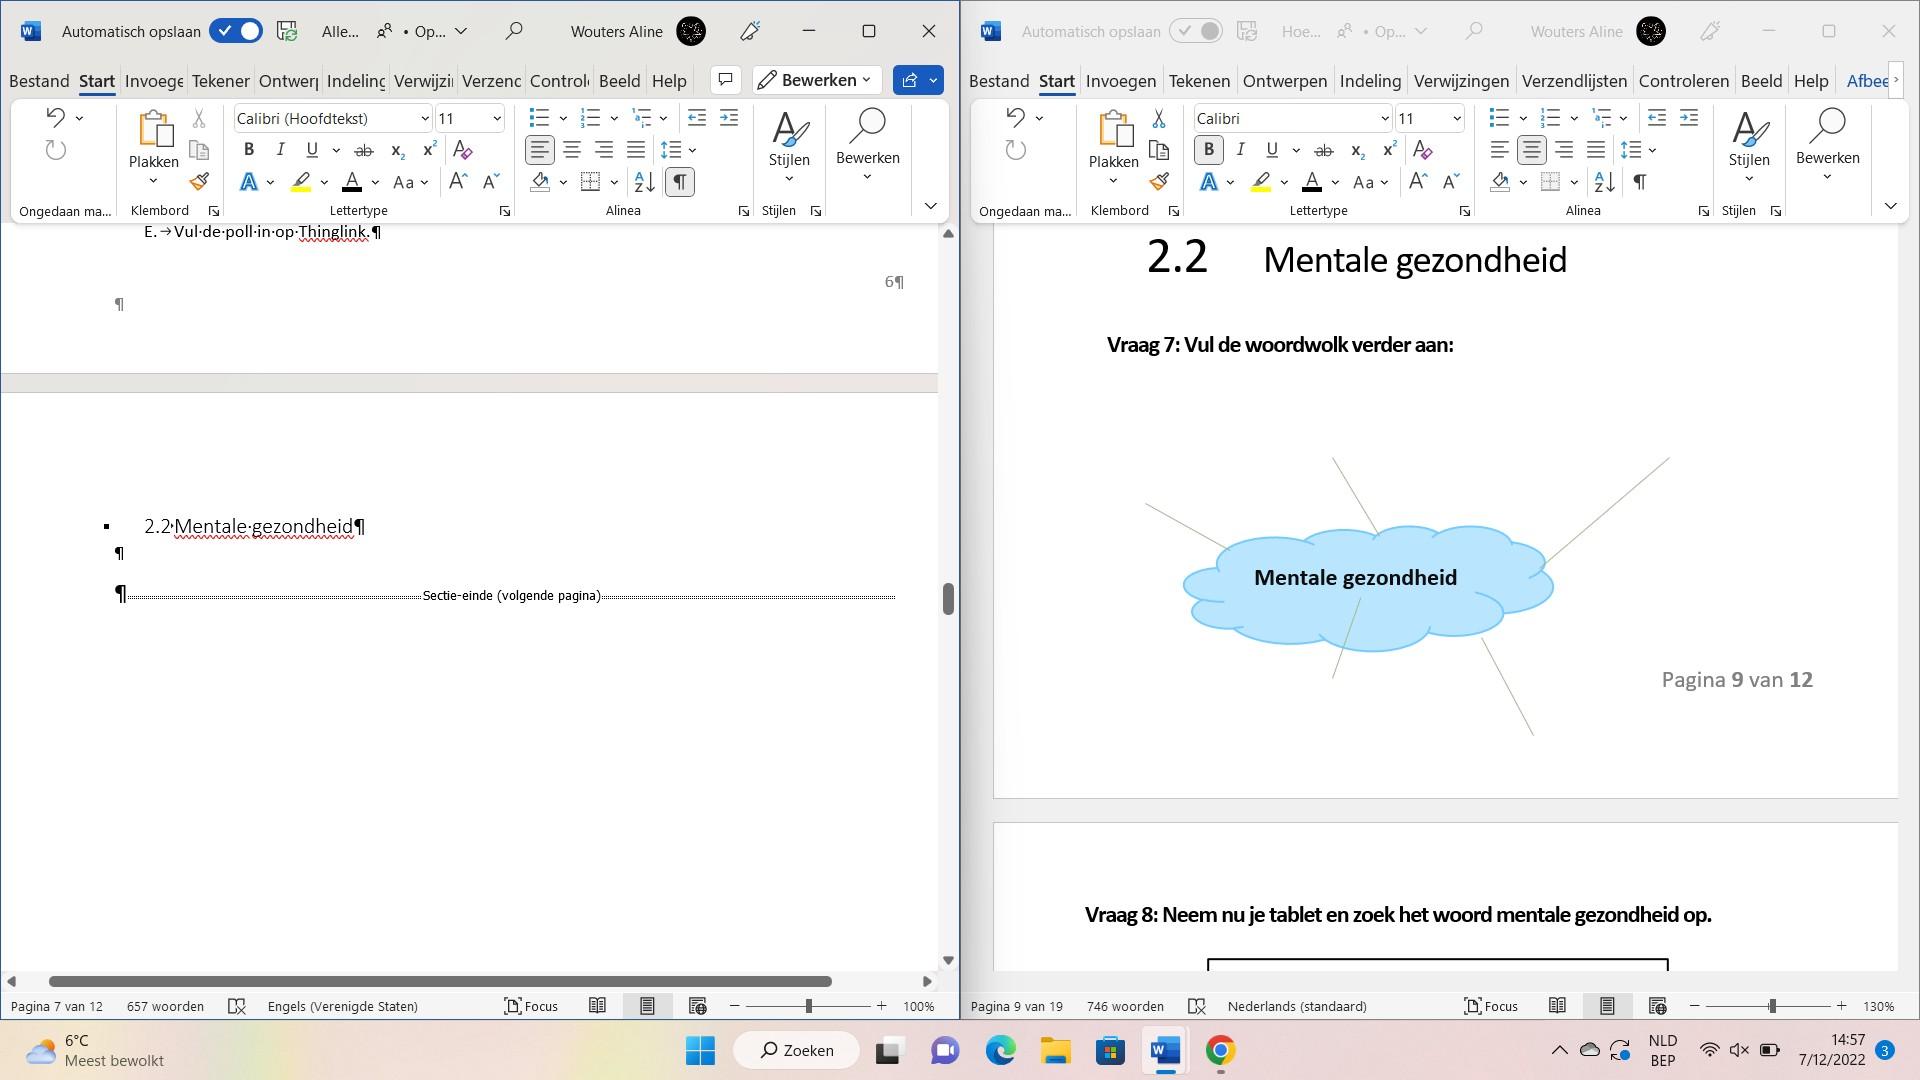Click Clear formatting icon in right window
The image size is (1920, 1080).
(1422, 150)
